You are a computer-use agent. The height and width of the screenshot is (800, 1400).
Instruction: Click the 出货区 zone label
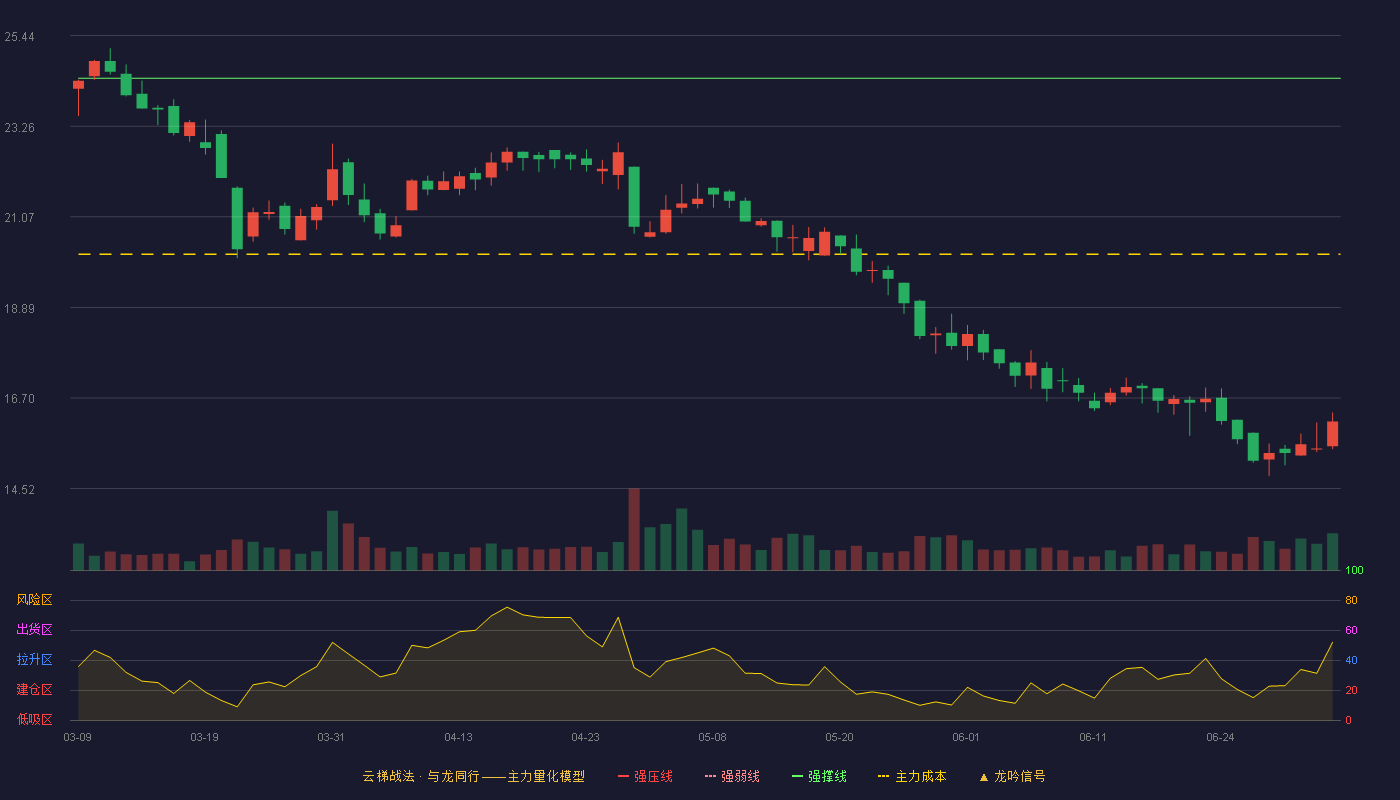[34, 630]
